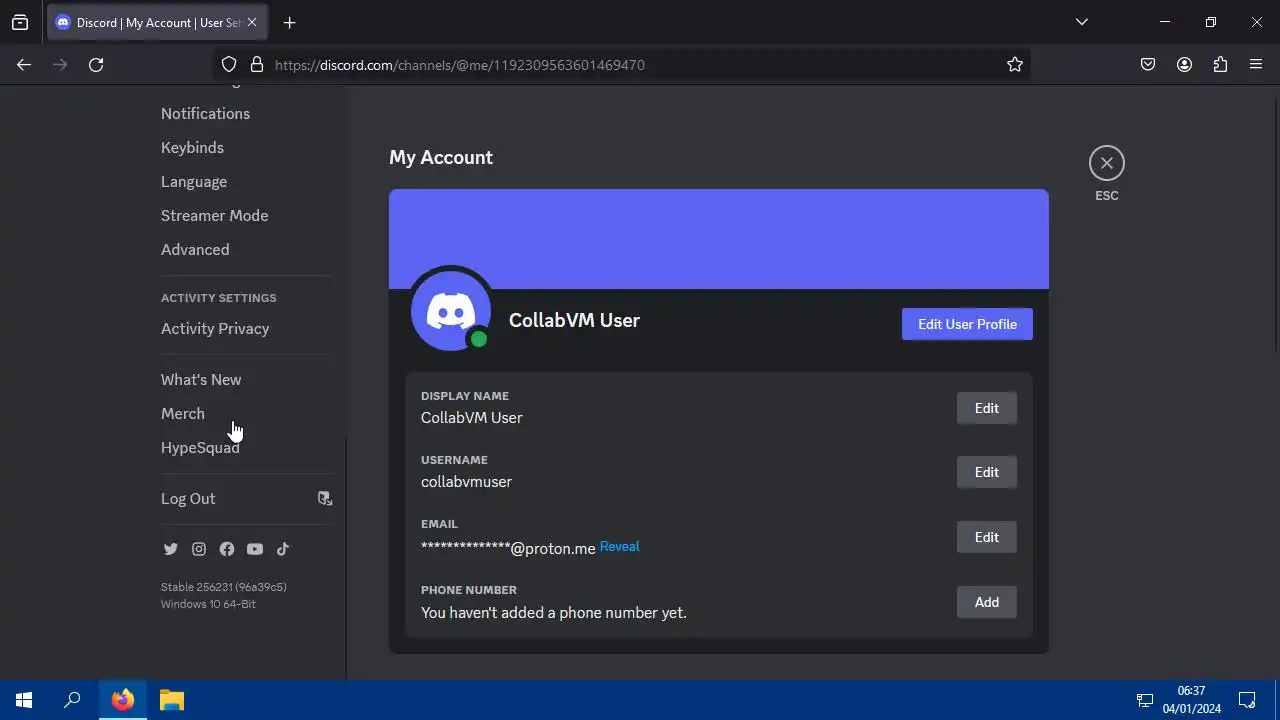The height and width of the screenshot is (720, 1280).
Task: Click the site padlock security icon
Action: 257,65
